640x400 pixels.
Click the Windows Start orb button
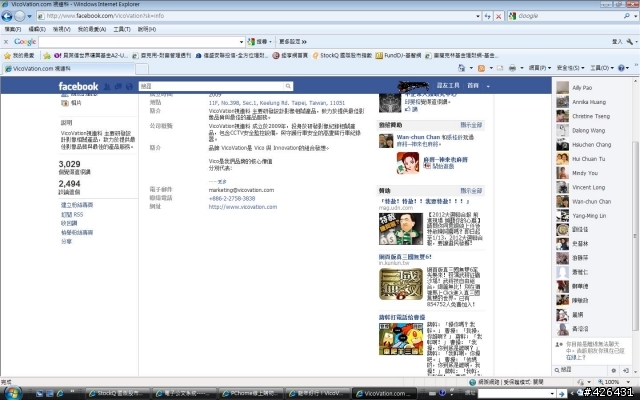(x=13, y=393)
